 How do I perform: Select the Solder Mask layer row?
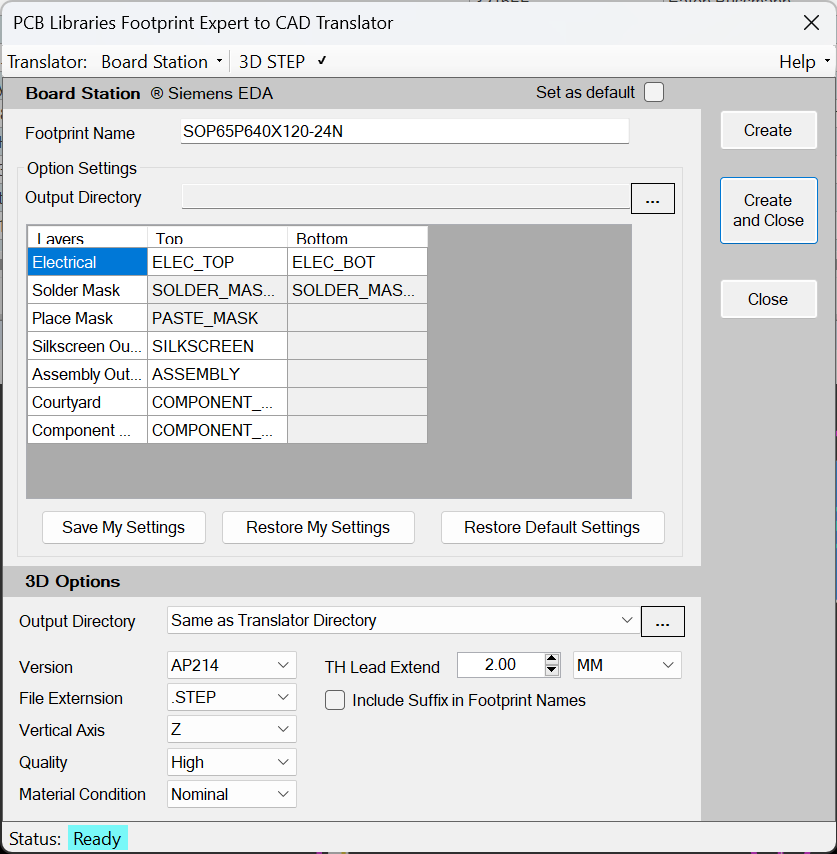click(87, 290)
